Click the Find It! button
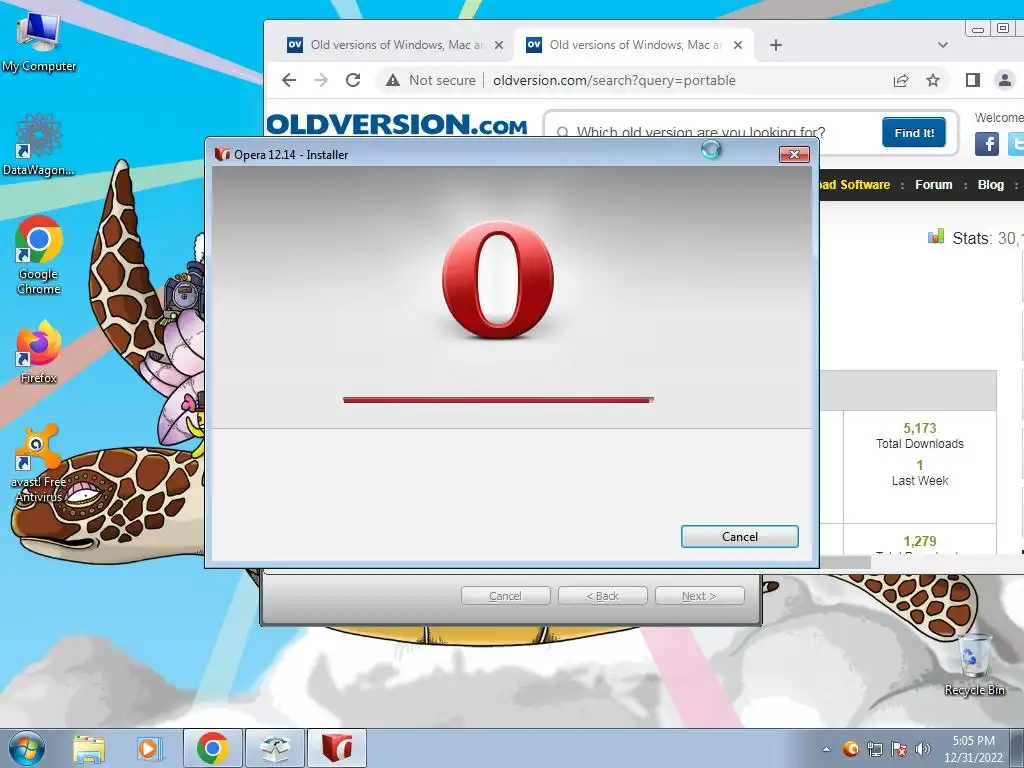The image size is (1024, 768). (914, 133)
